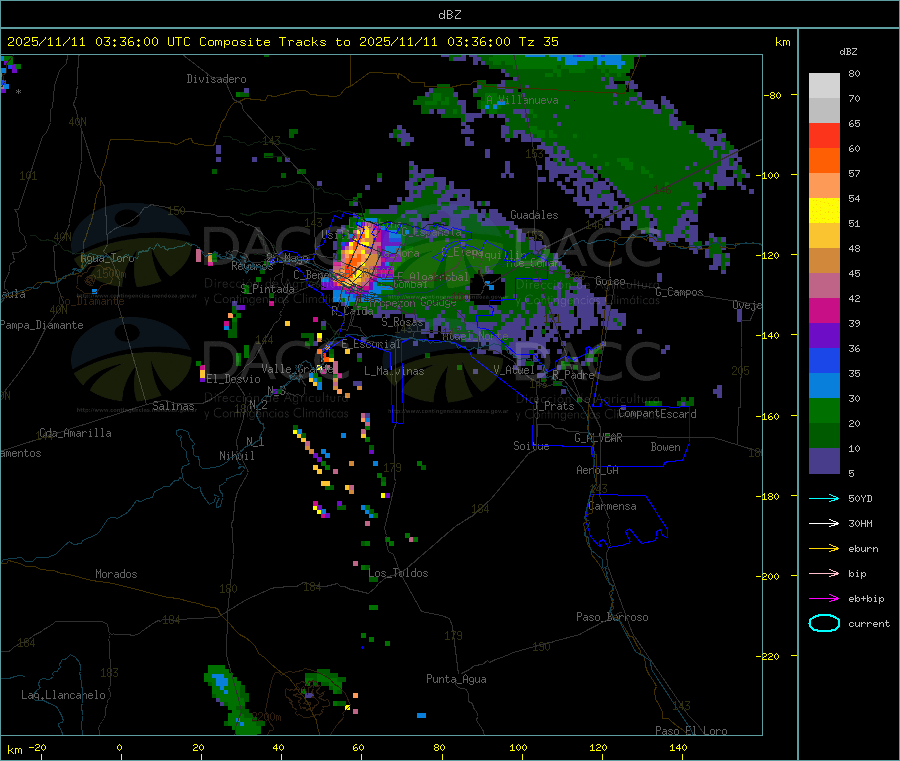Click the Agua_Toro place label
The image size is (900, 761).
click(107, 258)
